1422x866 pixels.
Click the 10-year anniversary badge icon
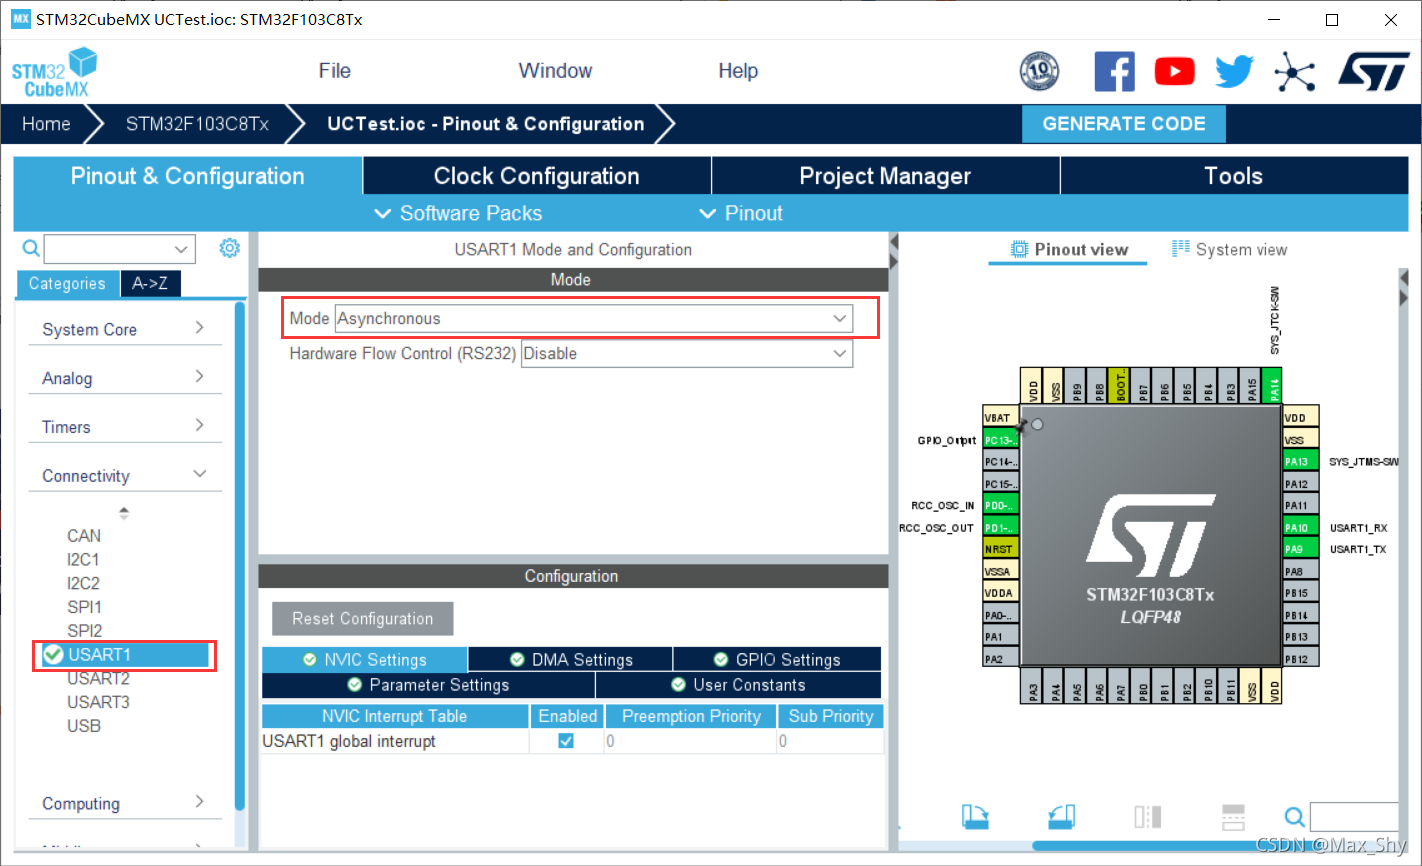pyautogui.click(x=1039, y=71)
